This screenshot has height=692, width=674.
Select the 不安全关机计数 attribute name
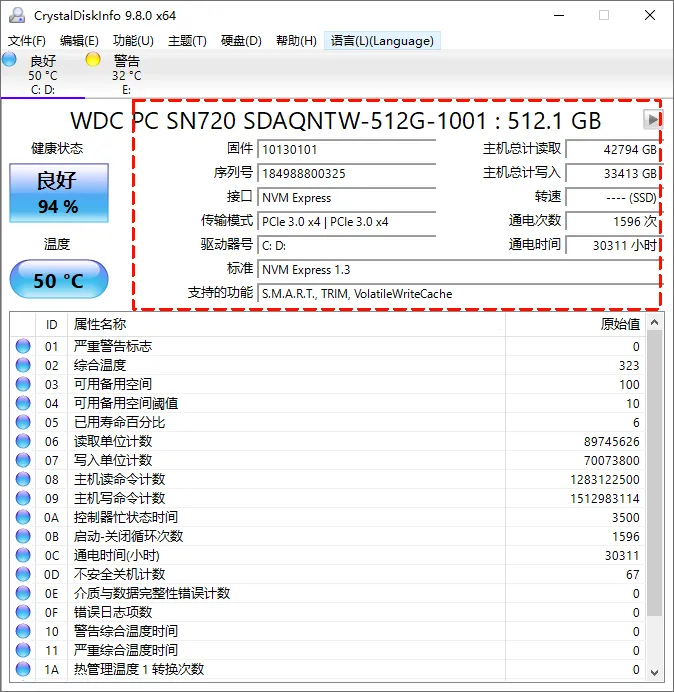tap(119, 574)
